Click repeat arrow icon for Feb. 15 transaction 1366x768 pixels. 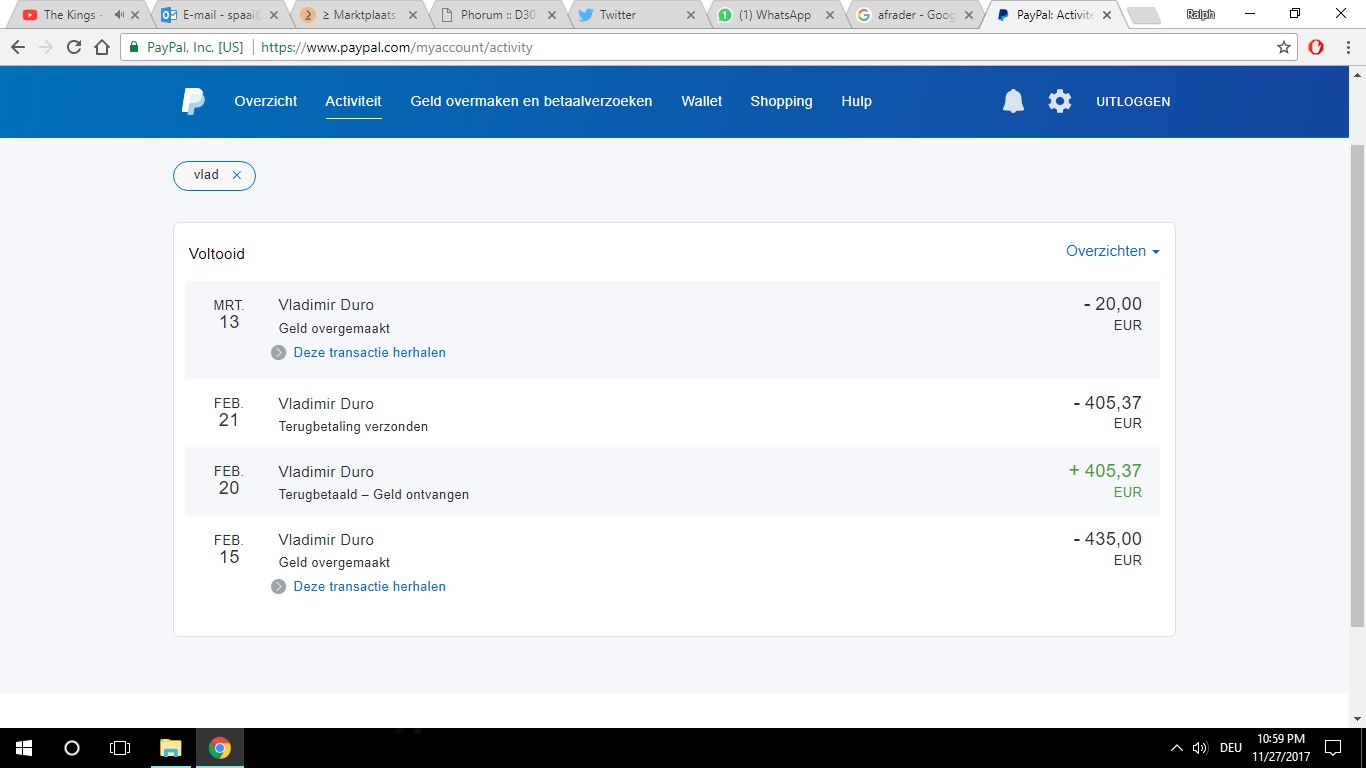tap(279, 587)
